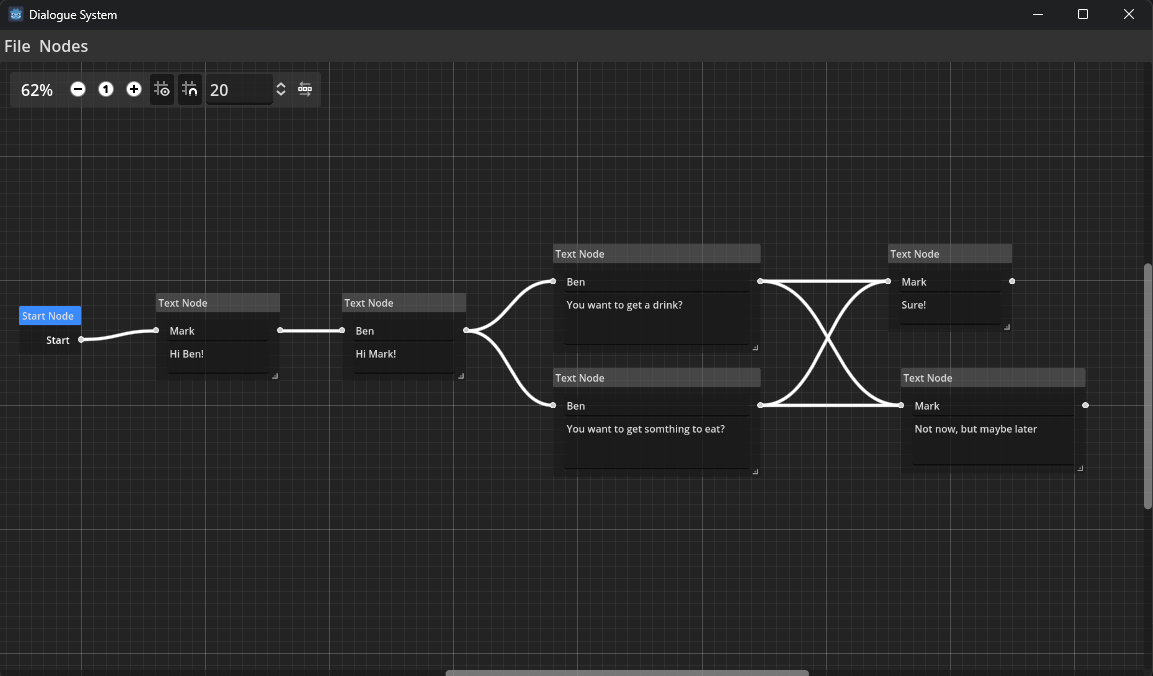Click output port of 'Not now' node

tap(1085, 405)
